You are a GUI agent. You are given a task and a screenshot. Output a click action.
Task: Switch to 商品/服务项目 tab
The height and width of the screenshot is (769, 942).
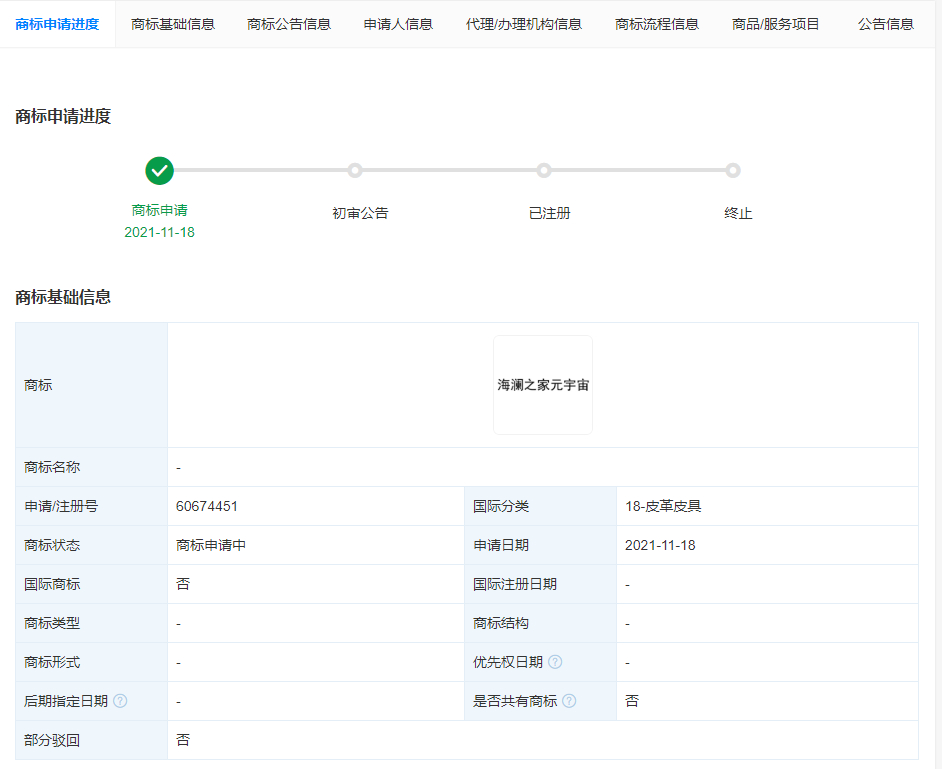pyautogui.click(x=775, y=24)
